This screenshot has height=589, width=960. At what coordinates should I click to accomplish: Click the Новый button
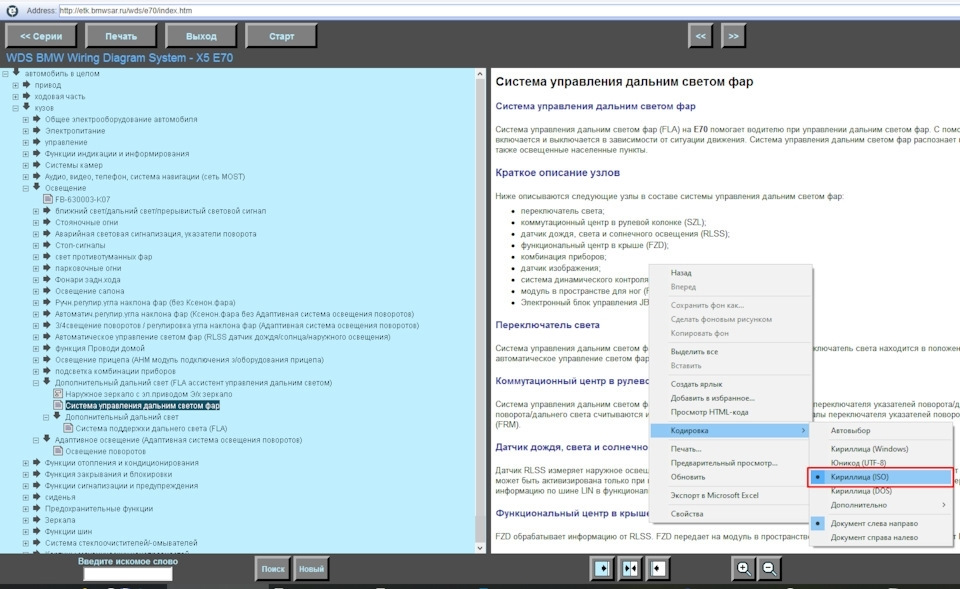(x=311, y=569)
